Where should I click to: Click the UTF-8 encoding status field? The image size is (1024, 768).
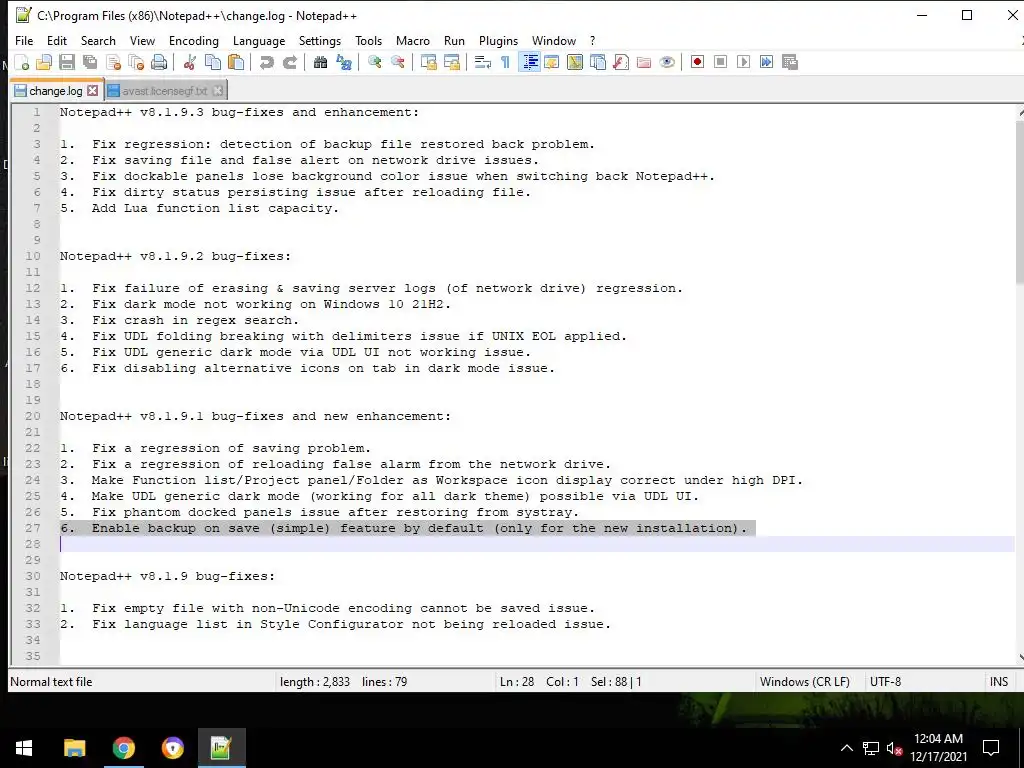coord(886,682)
